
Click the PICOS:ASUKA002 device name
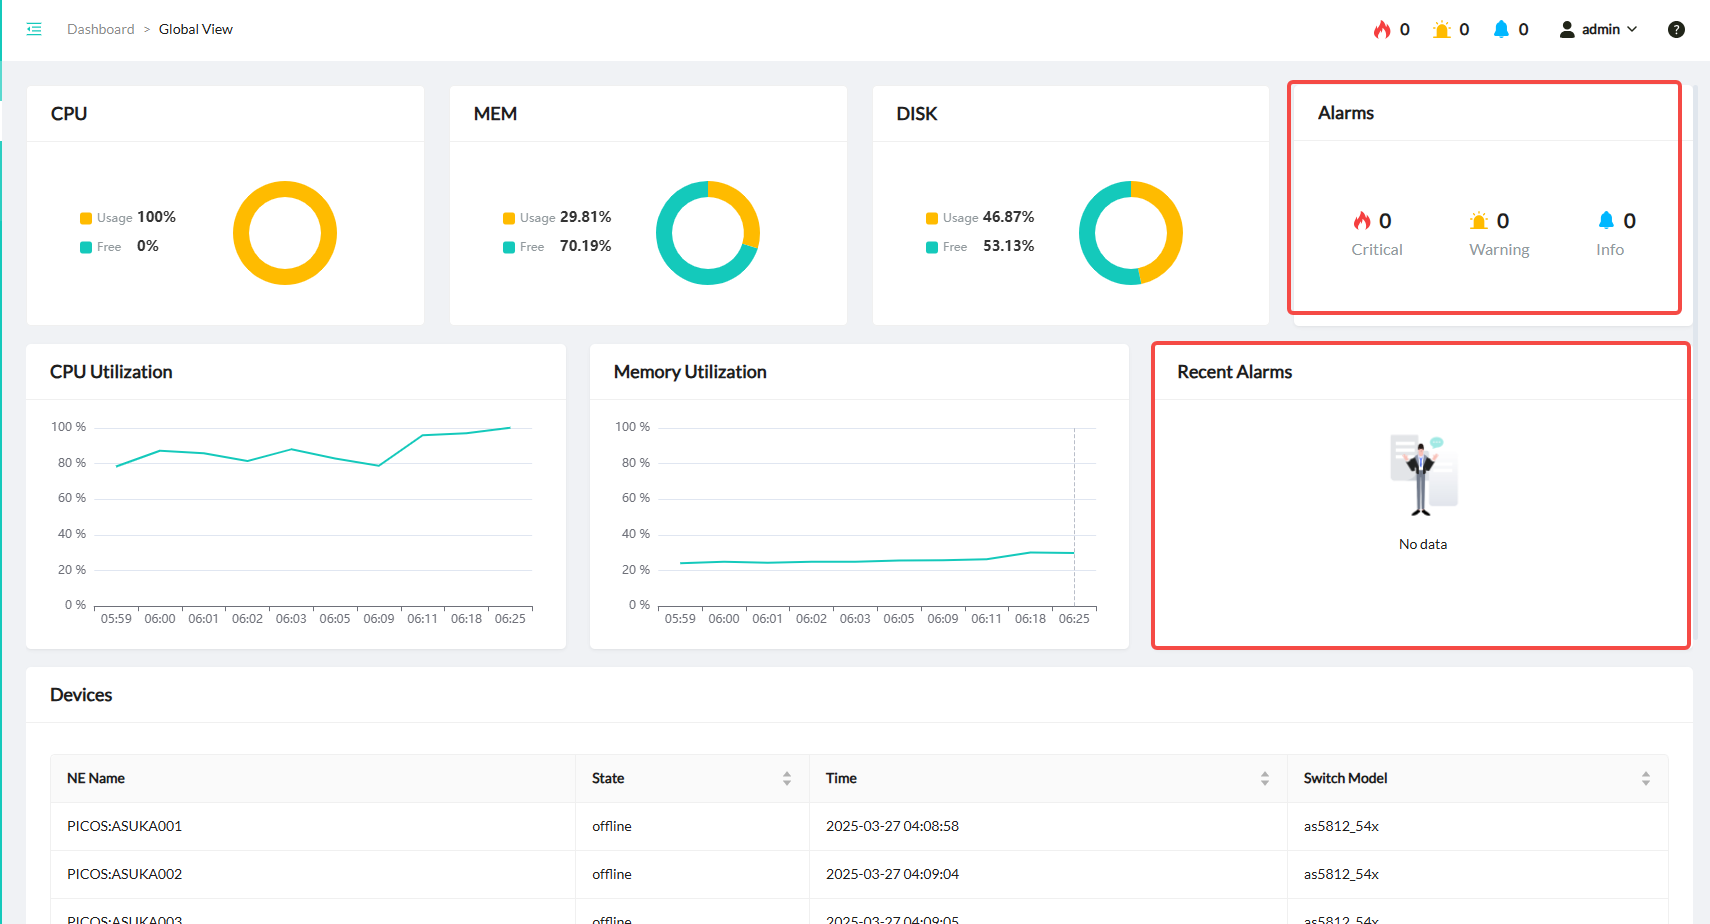click(124, 874)
